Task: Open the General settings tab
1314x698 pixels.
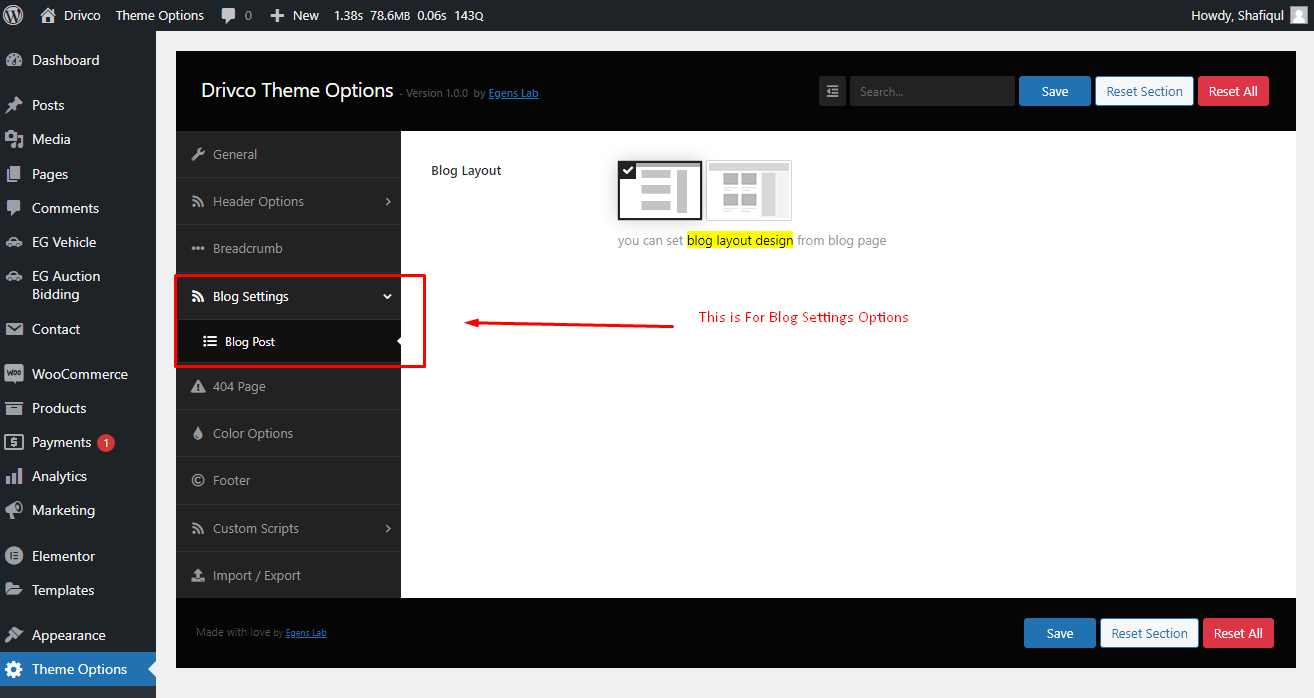Action: [288, 154]
